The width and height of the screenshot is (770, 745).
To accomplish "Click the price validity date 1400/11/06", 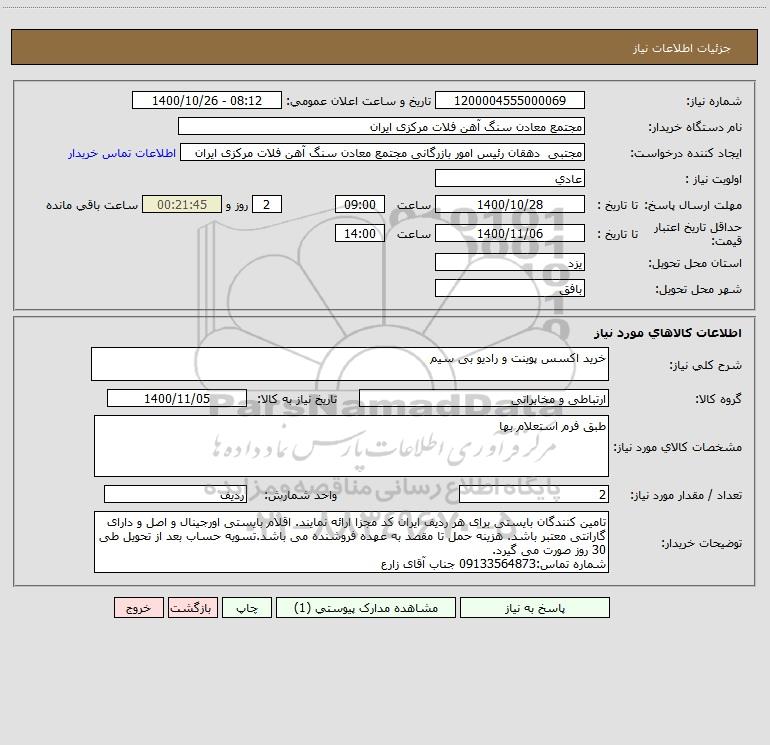I will point(510,233).
